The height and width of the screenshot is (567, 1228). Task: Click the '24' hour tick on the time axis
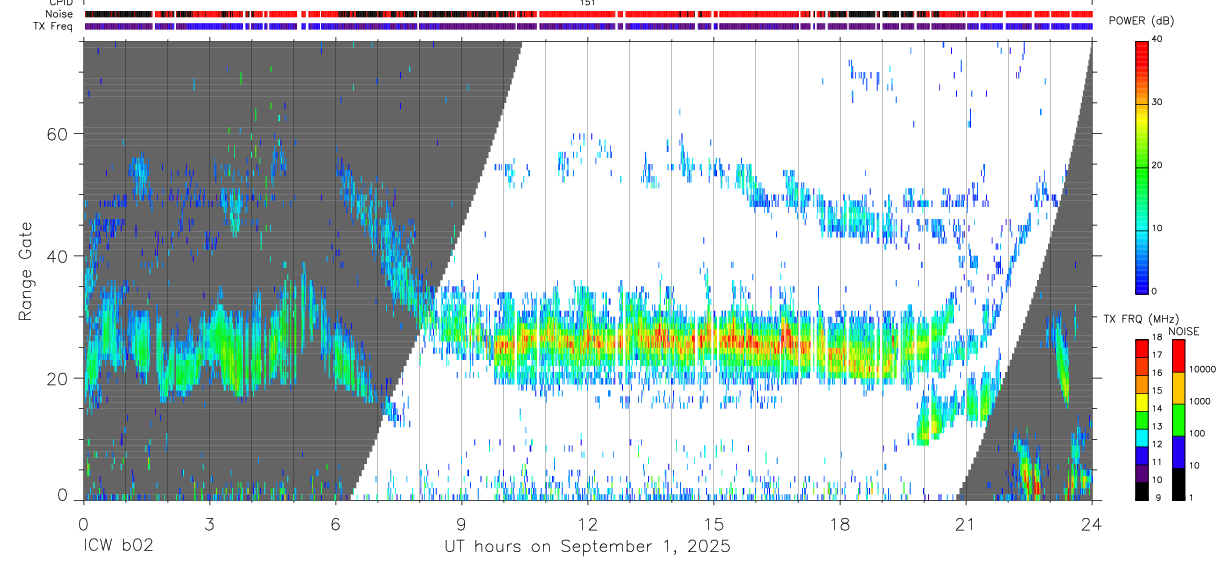[1092, 523]
